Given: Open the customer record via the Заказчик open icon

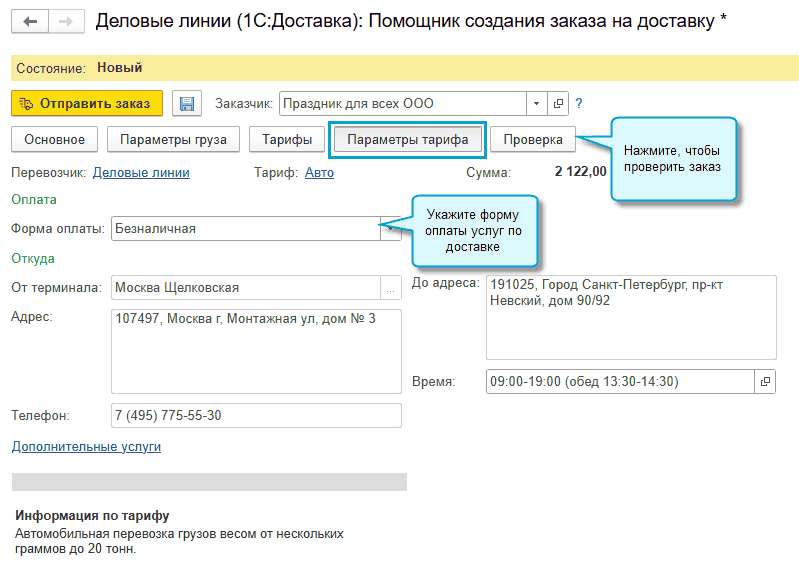Looking at the screenshot, I should pyautogui.click(x=558, y=103).
